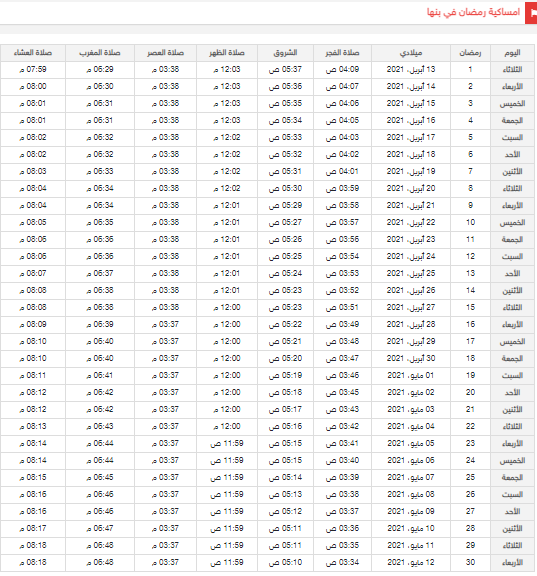
Task: Select Ramadan day 15 cell
Action: 470,307
